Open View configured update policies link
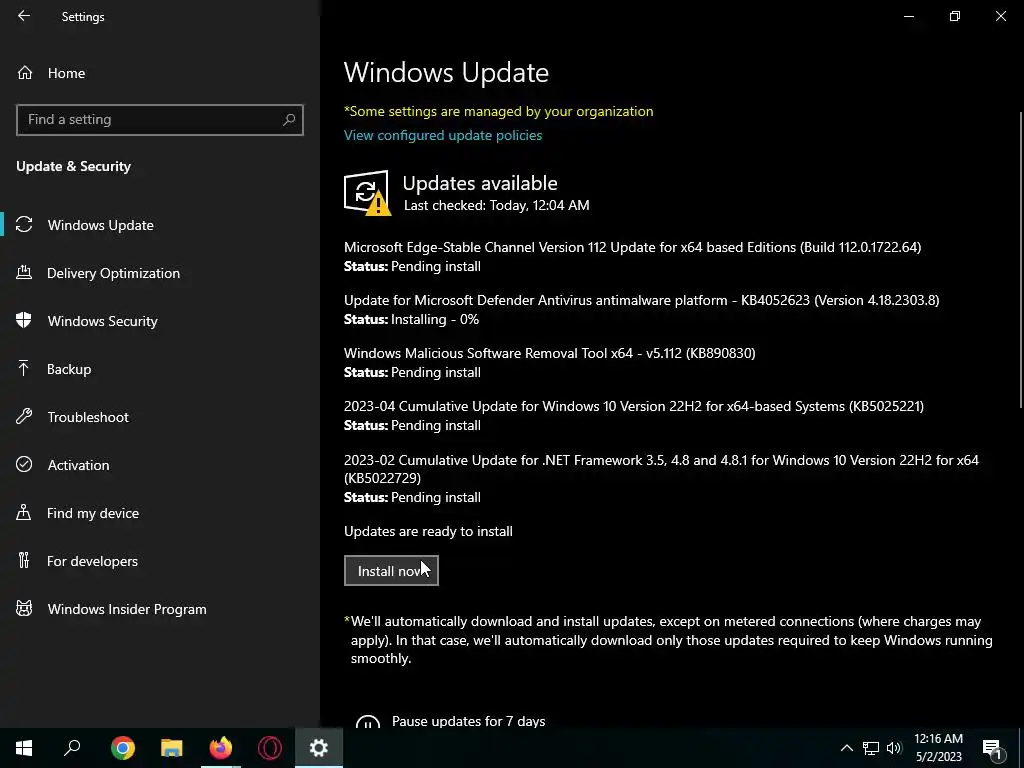 coord(443,135)
